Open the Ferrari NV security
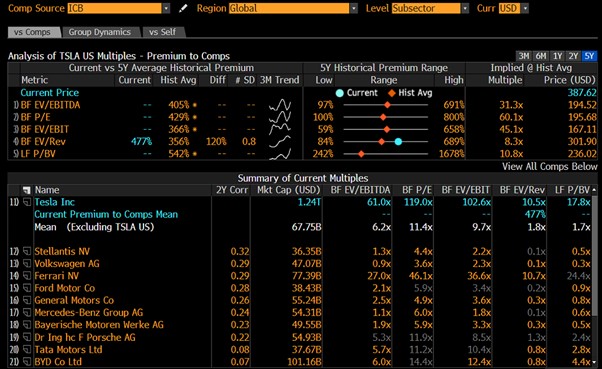Screen dimensions: 602x369 click(56, 276)
